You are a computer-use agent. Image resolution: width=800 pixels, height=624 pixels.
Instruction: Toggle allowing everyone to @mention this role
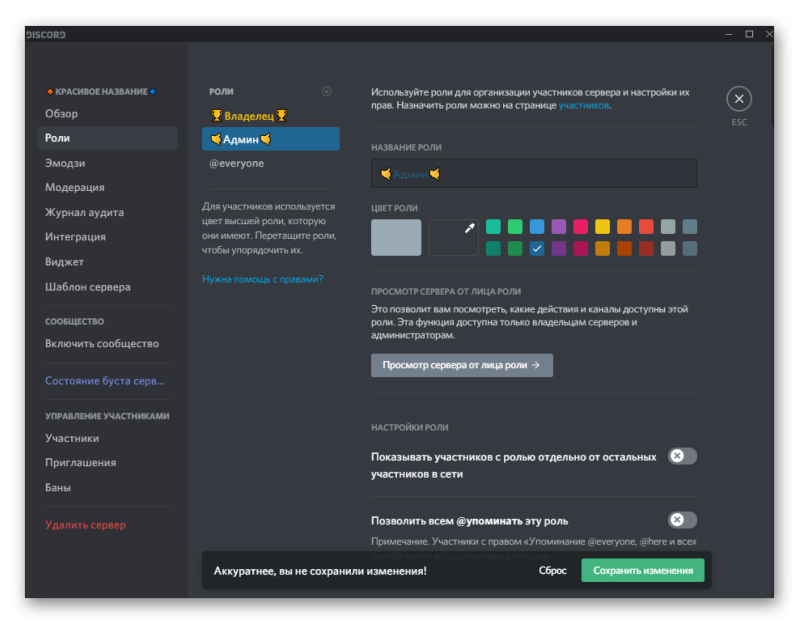(682, 520)
